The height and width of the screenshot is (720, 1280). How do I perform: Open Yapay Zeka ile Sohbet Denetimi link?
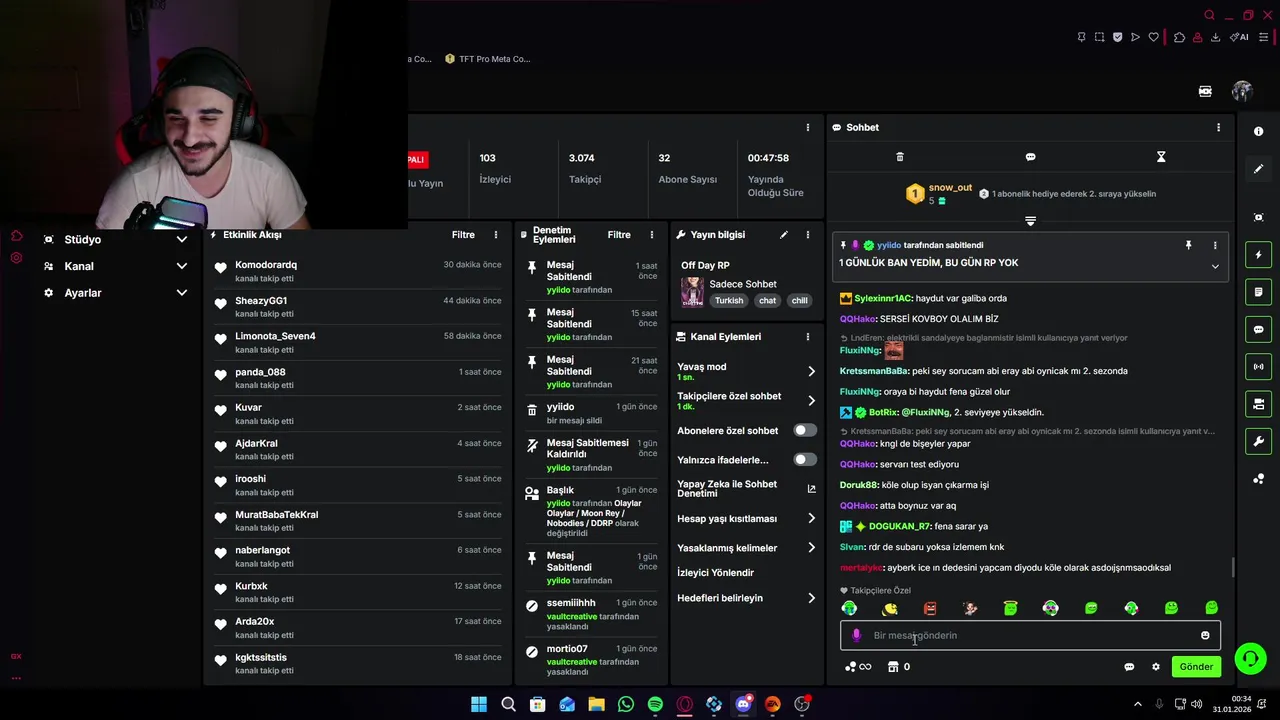[x=746, y=489]
